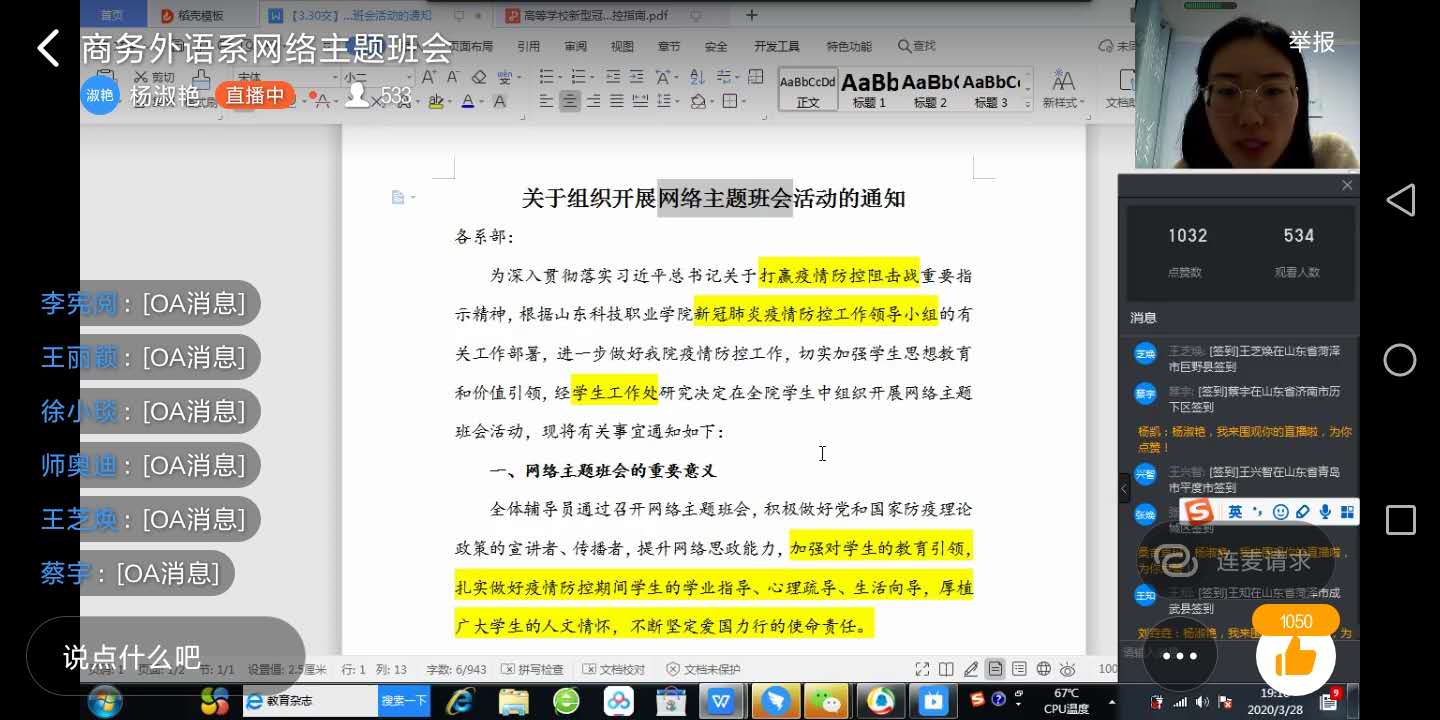The height and width of the screenshot is (720, 1440).
Task: Toggle 拼写检查 in the status bar
Action: point(533,669)
